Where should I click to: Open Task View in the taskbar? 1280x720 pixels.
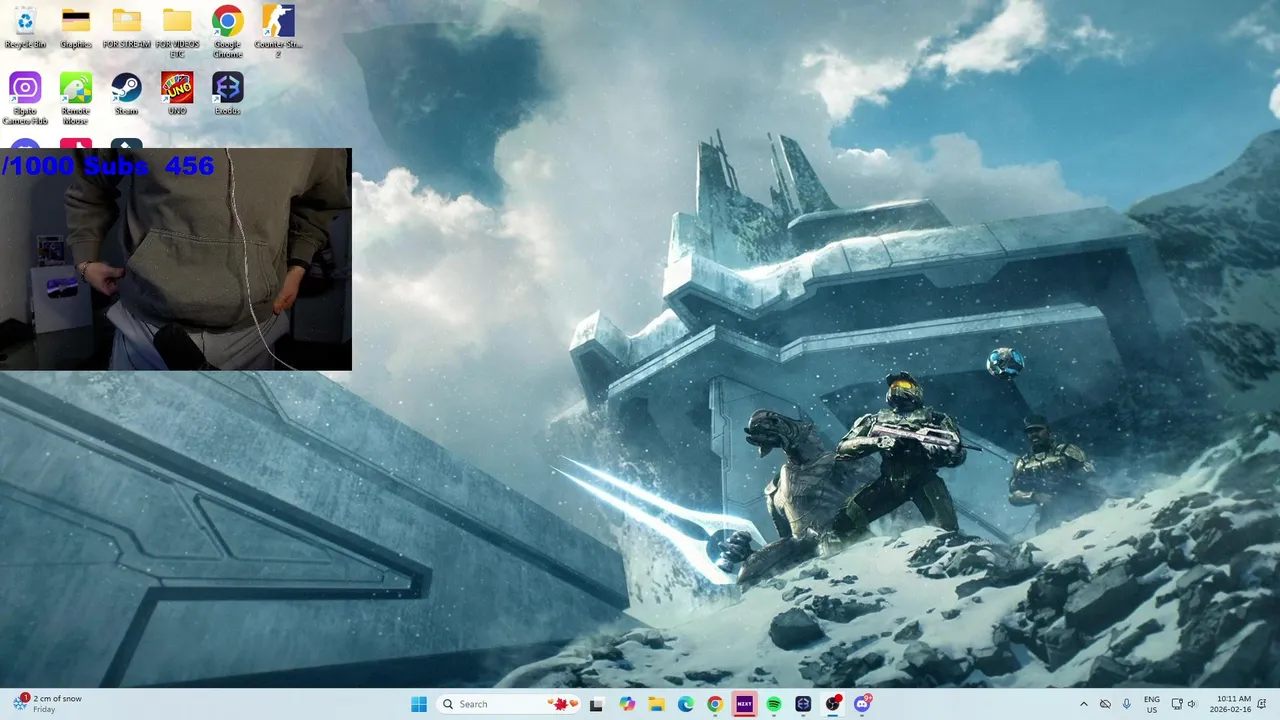pyautogui.click(x=596, y=704)
